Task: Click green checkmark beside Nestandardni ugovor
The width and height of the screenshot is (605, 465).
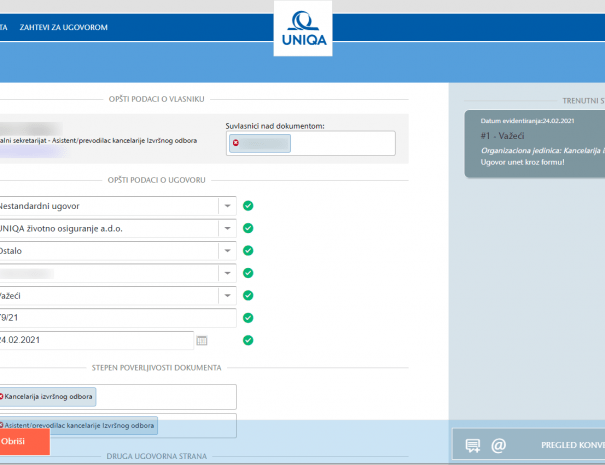Action: pos(248,206)
